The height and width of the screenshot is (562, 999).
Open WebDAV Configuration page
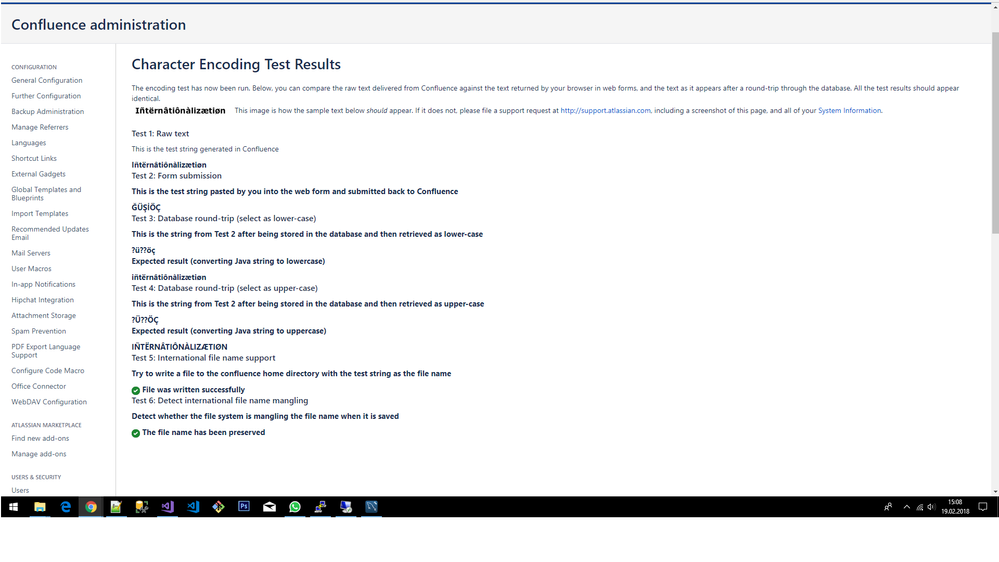(49, 402)
